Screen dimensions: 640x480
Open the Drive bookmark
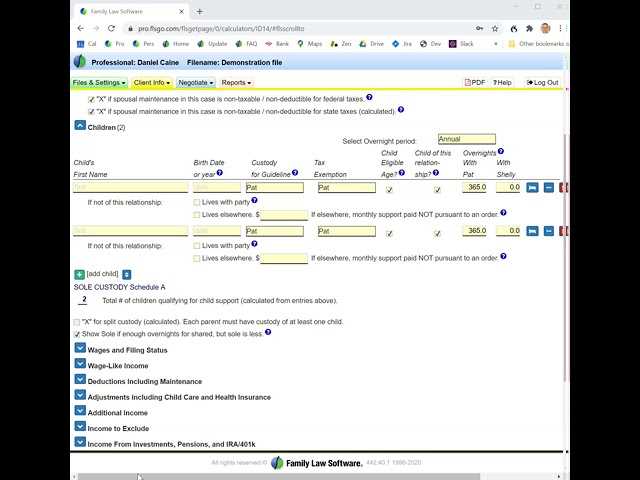point(372,44)
